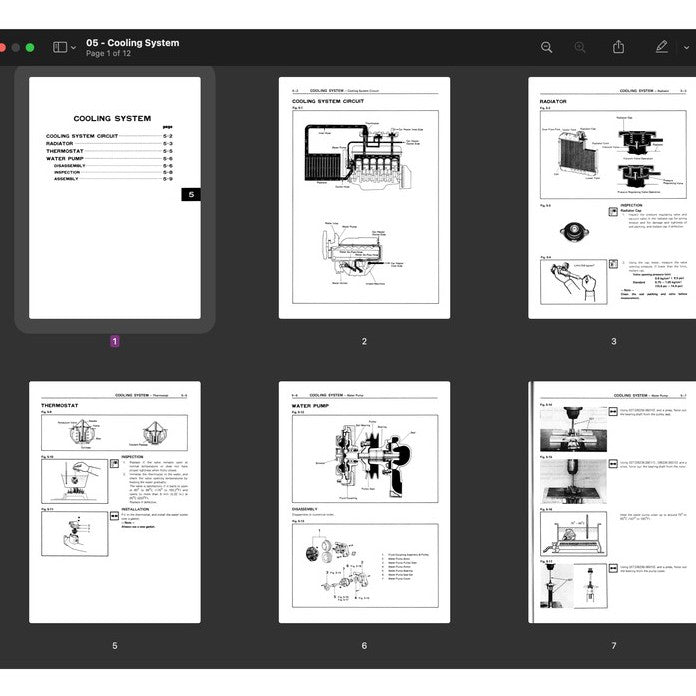Select the Radiator page 3 thumbnail

(x=612, y=198)
